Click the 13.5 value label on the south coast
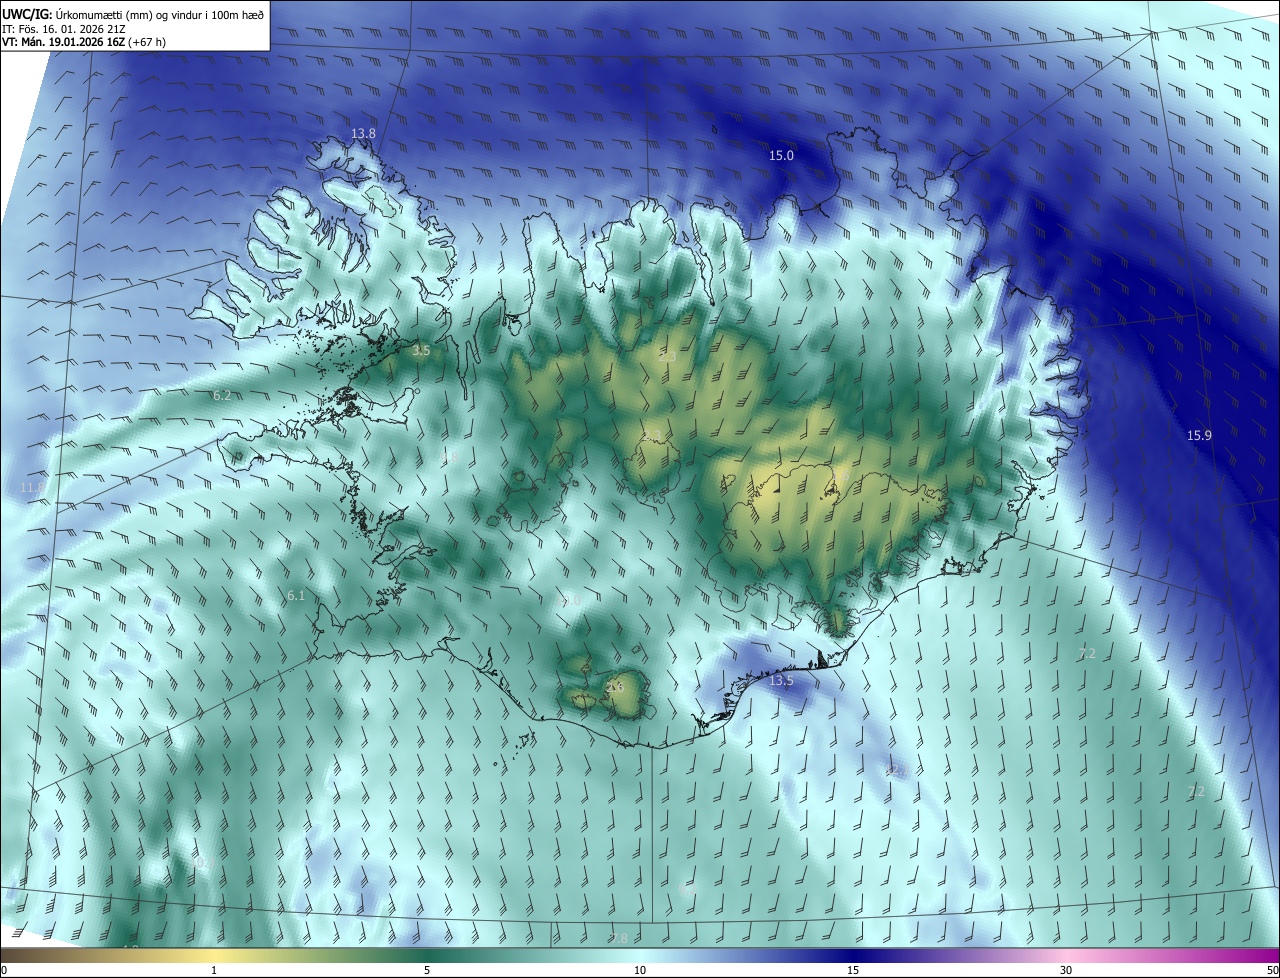This screenshot has width=1280, height=978. (x=781, y=680)
